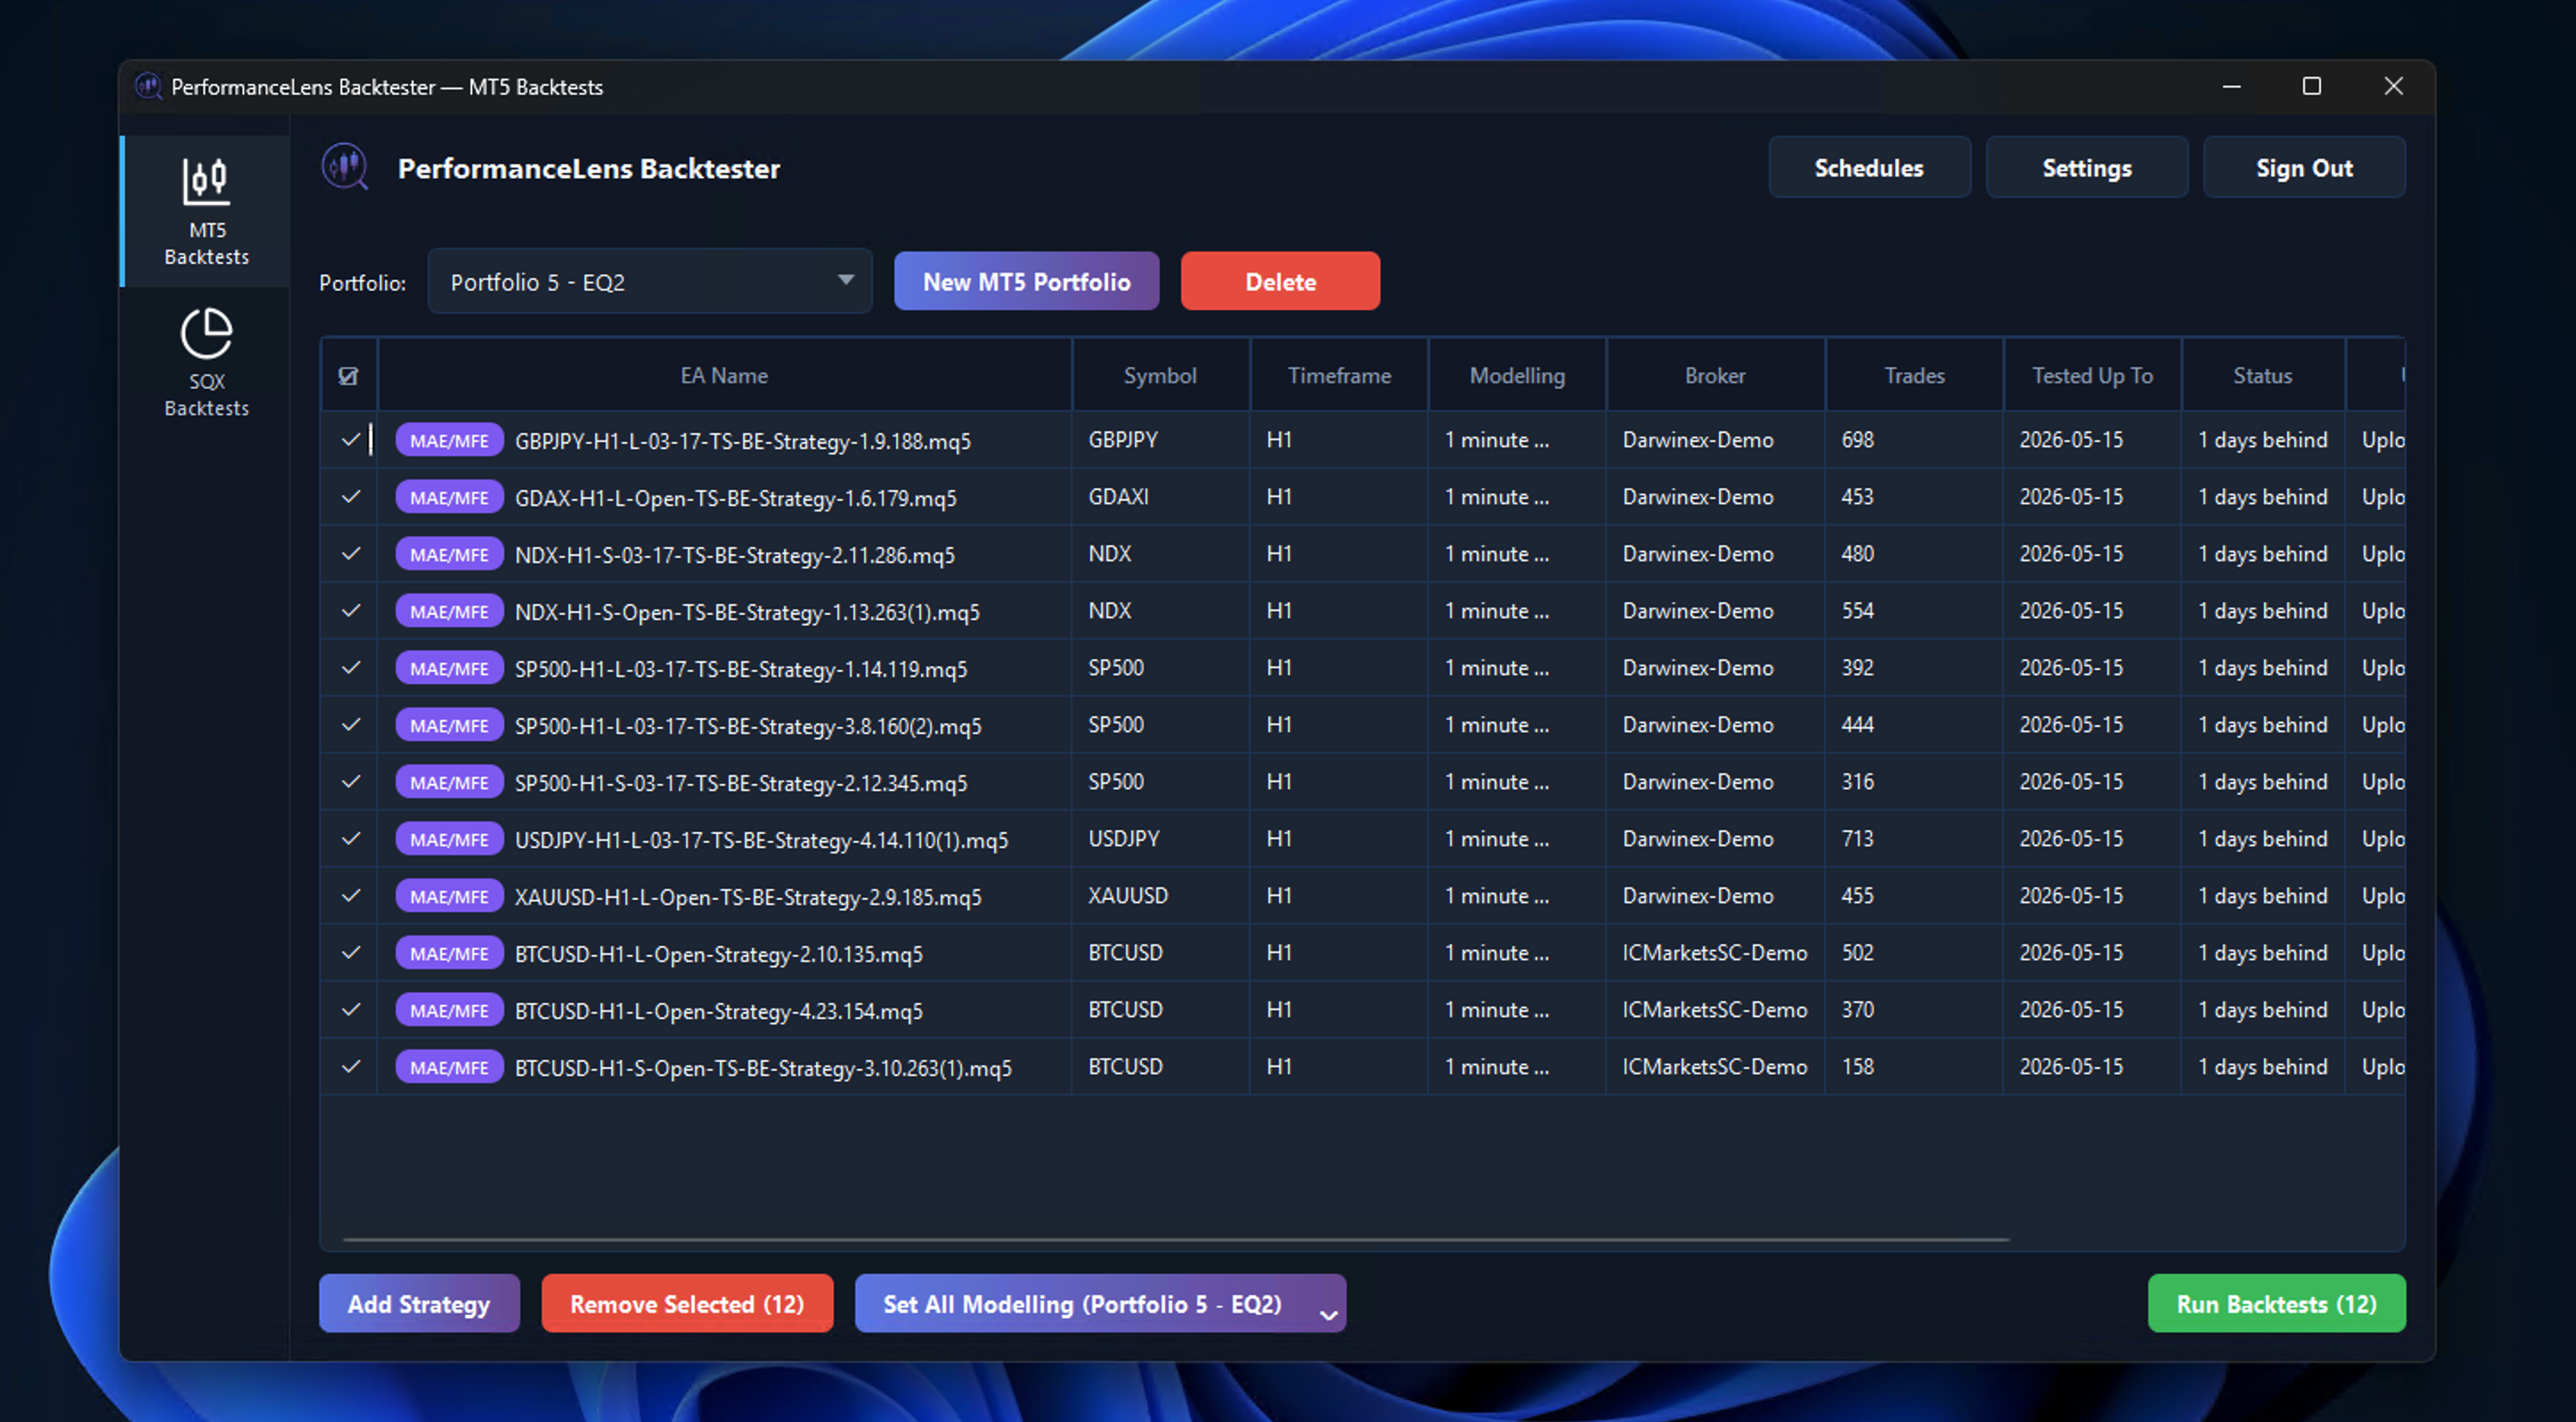Uncheck the SP500-H1-L-03-17 1.14.119 row checkbox

(x=350, y=668)
